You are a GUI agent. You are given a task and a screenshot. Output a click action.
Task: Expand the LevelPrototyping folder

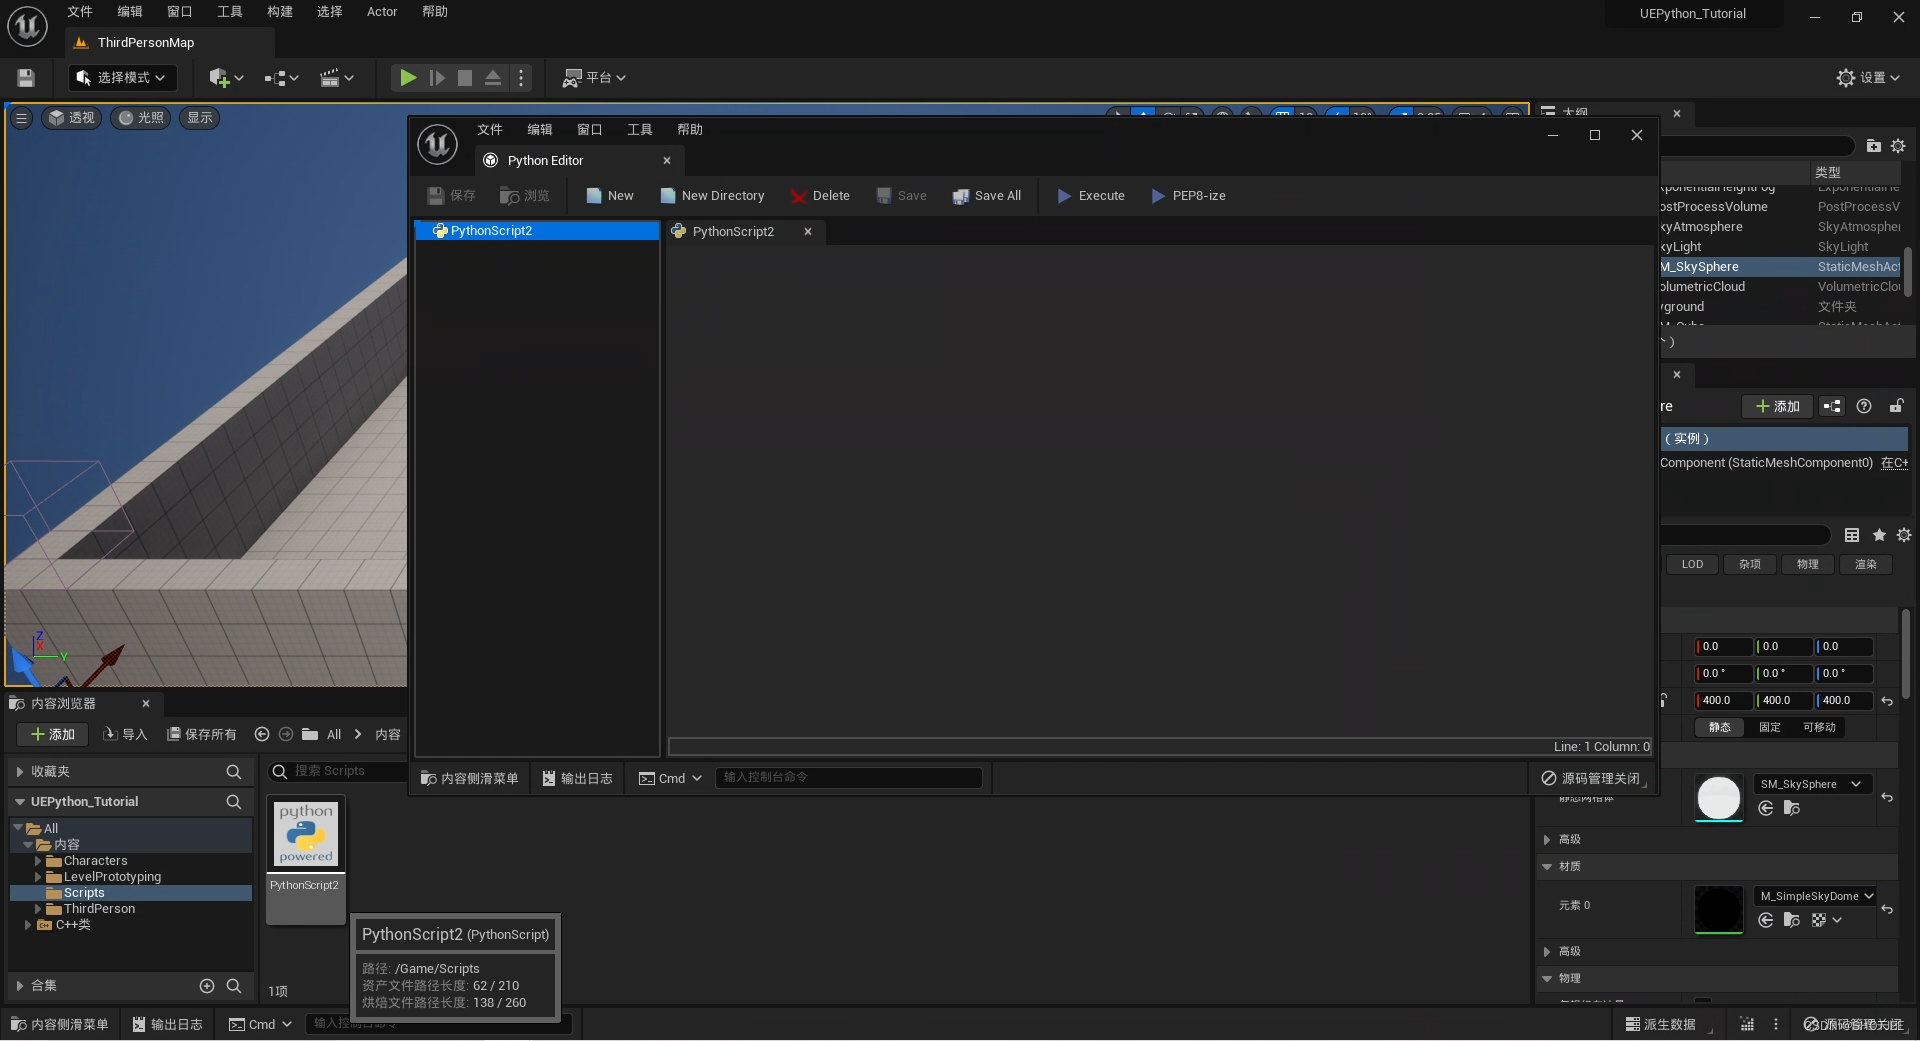[38, 877]
